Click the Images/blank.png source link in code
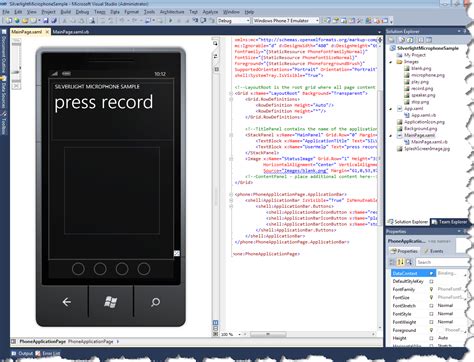Image resolution: width=474 pixels, height=362 pixels. [295, 171]
